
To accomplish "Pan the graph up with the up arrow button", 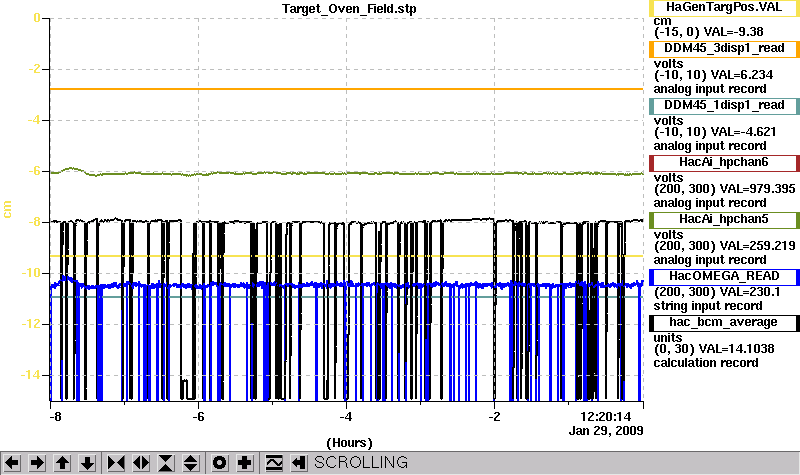I will 62,463.
